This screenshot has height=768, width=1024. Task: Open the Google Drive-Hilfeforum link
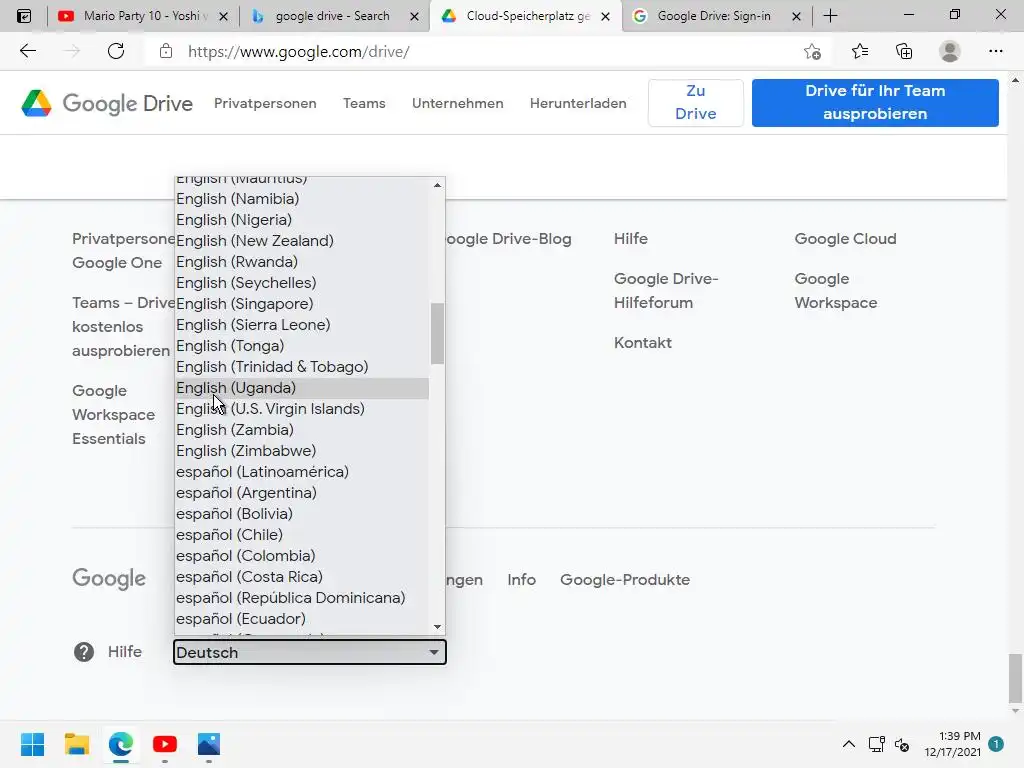click(666, 291)
